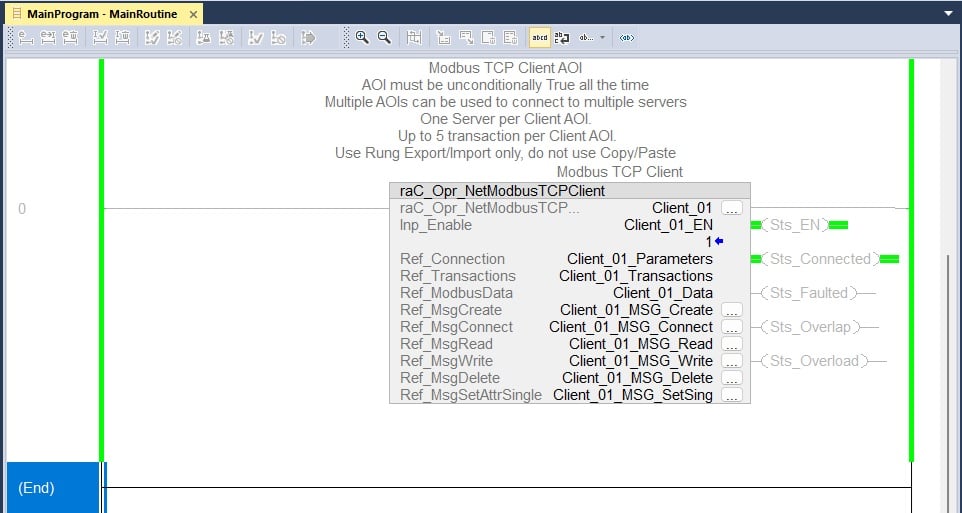Click the Ref_ModbusData parameter label
Screen dimensions: 962x513
click(456, 293)
